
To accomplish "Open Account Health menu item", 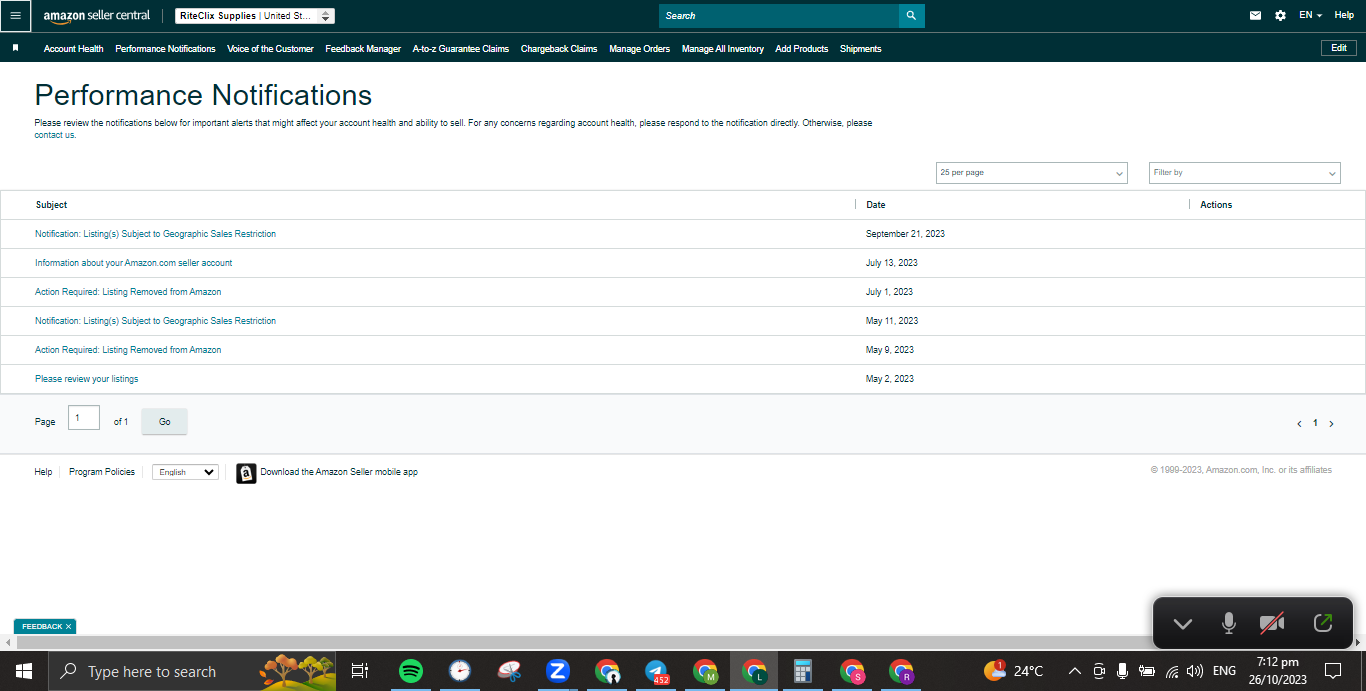I will coord(73,49).
